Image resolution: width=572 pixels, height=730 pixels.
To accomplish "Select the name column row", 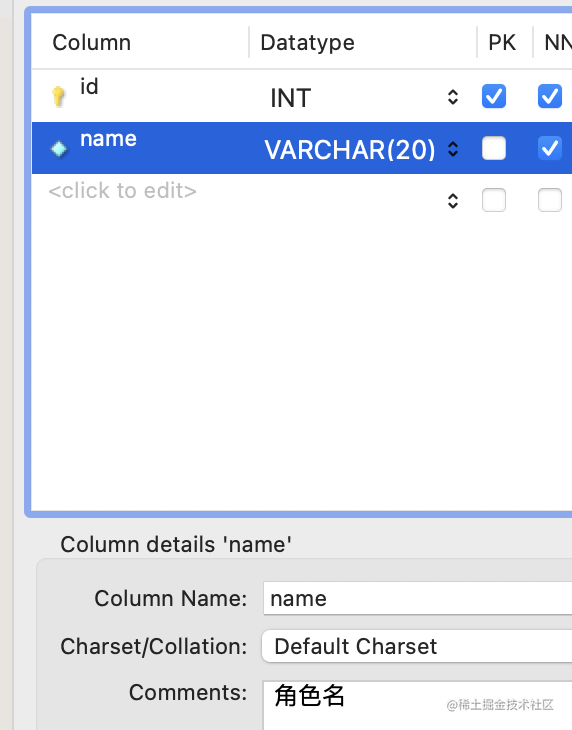I will (x=302, y=148).
